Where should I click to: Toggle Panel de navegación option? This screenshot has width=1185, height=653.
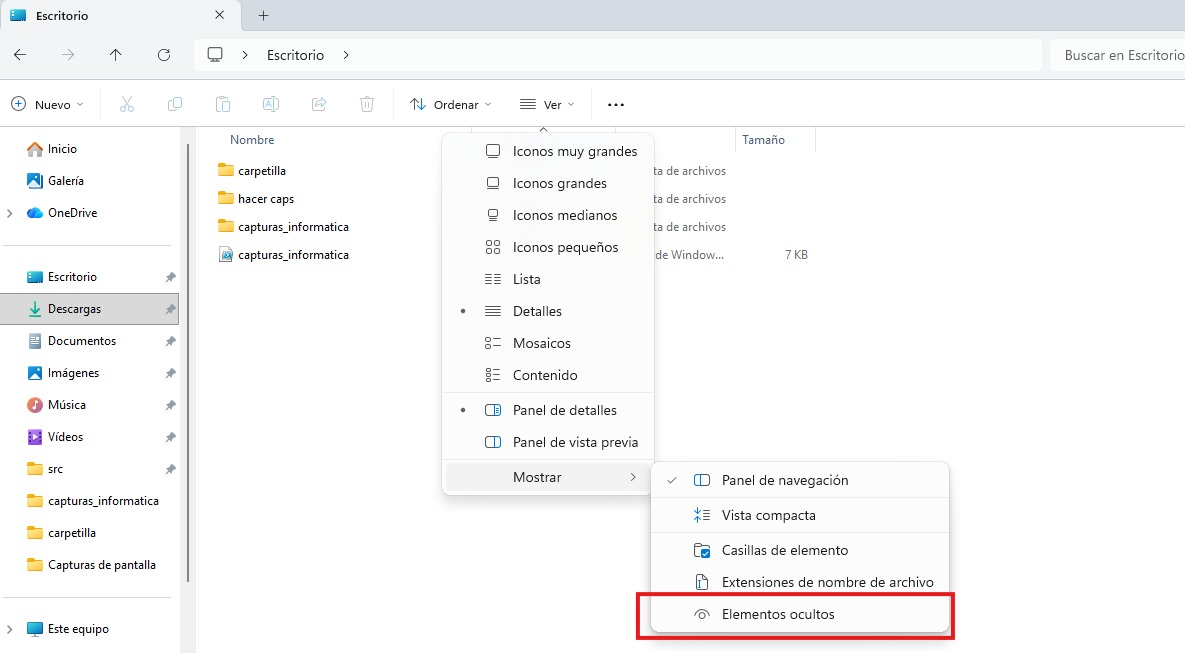point(800,480)
